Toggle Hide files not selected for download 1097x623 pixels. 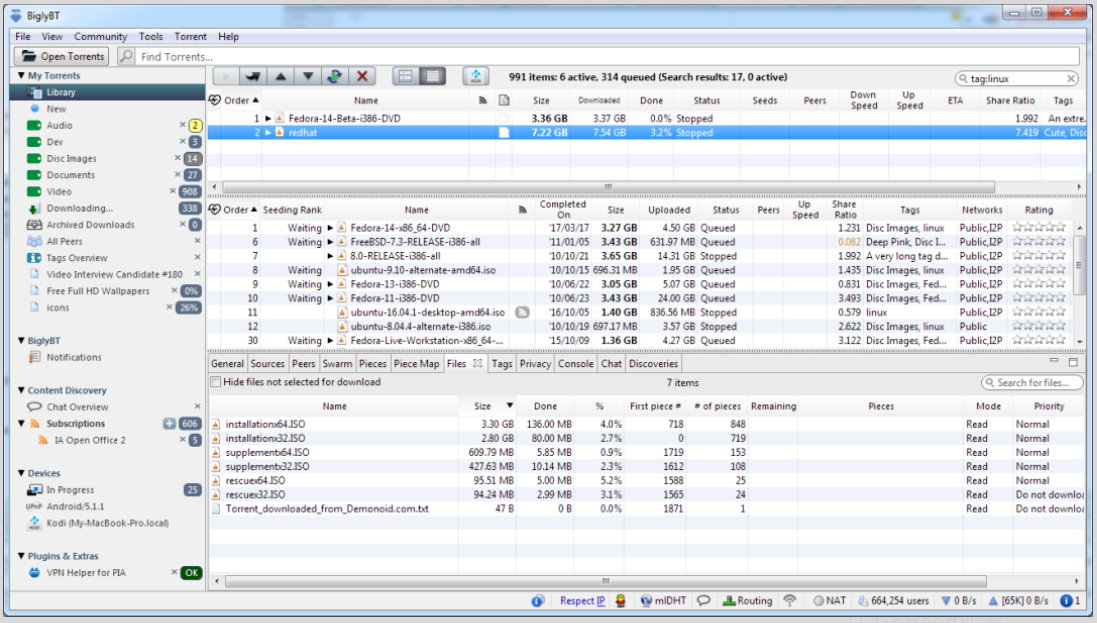(216, 382)
